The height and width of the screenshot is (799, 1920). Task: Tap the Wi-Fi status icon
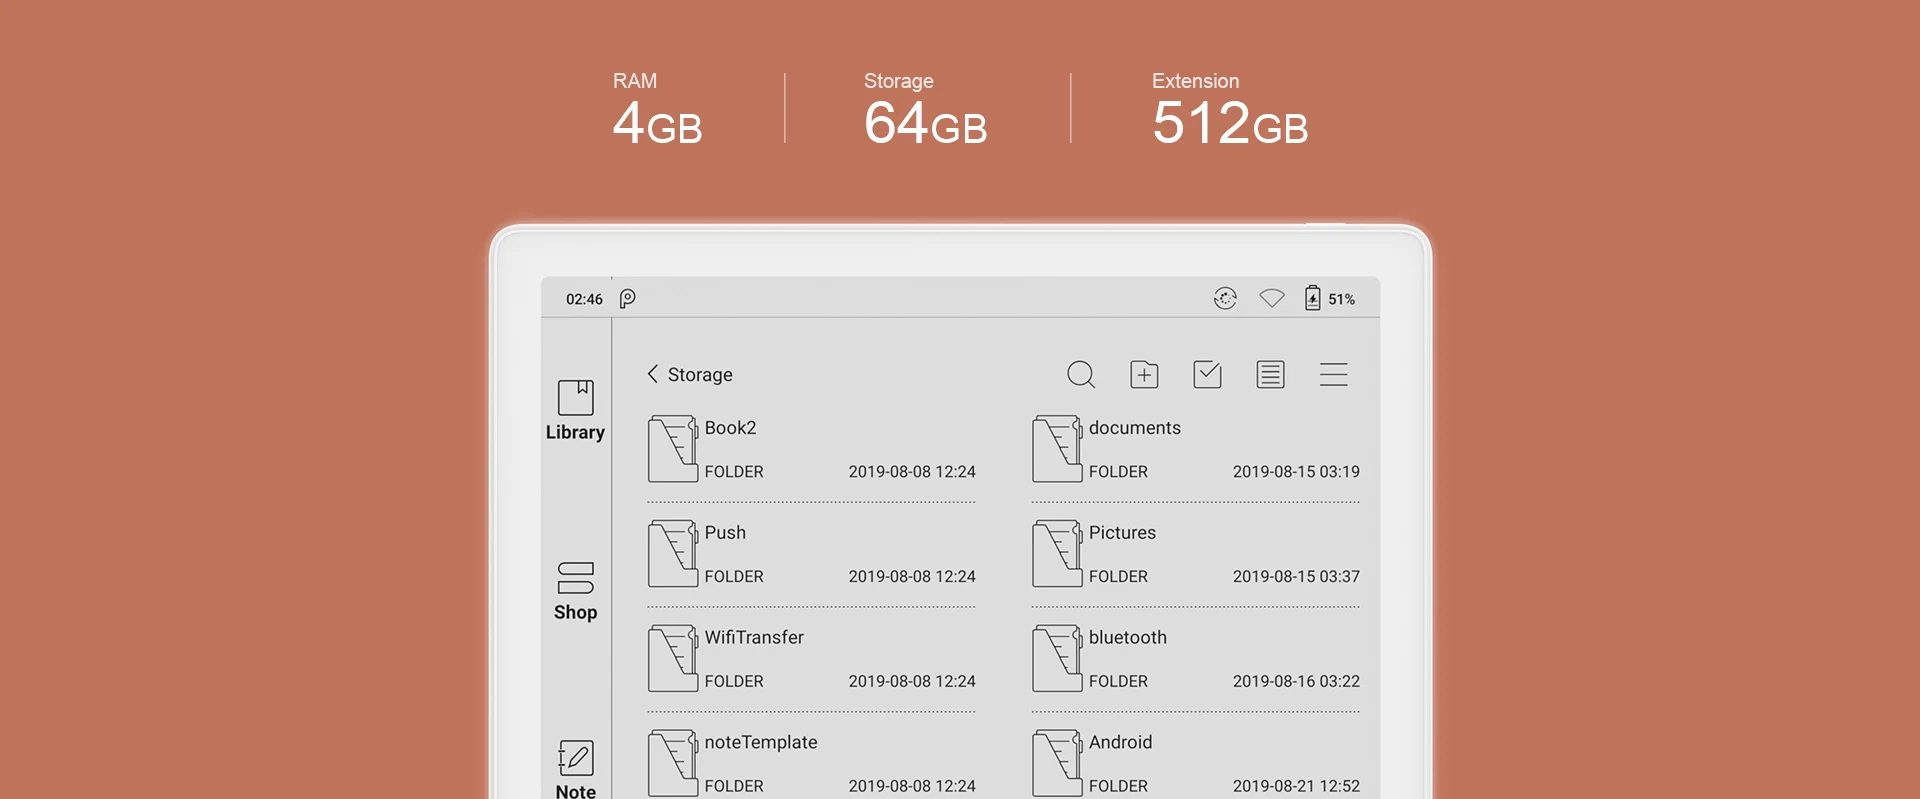[x=1271, y=298]
